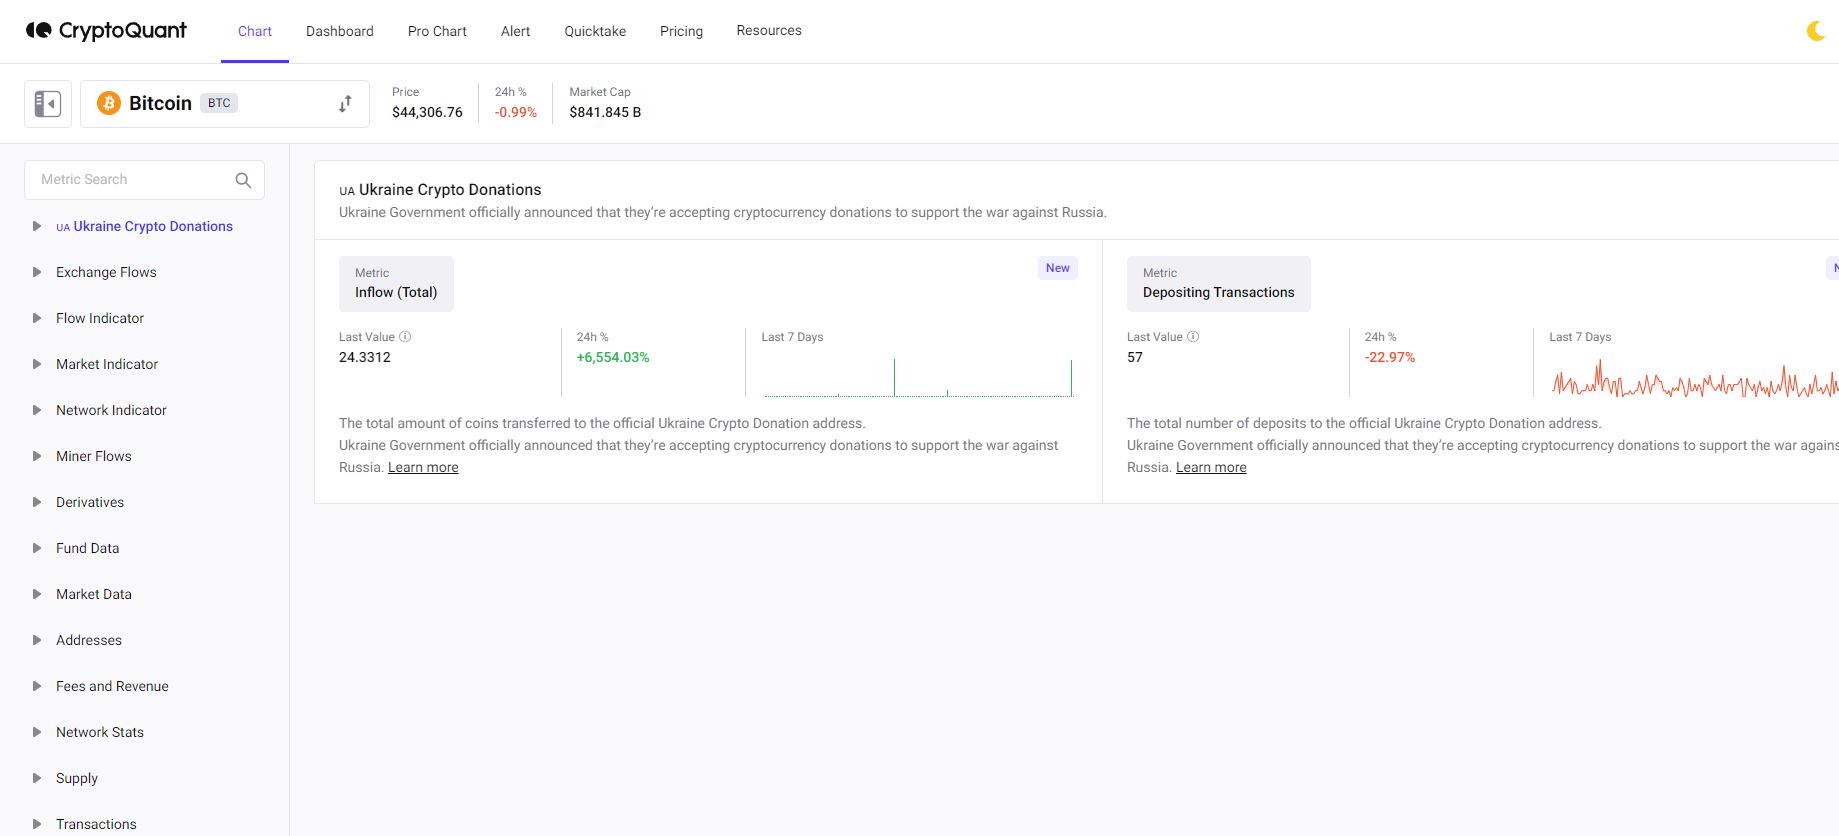
Task: Click the -0.99% 24h change
Action: (x=515, y=112)
